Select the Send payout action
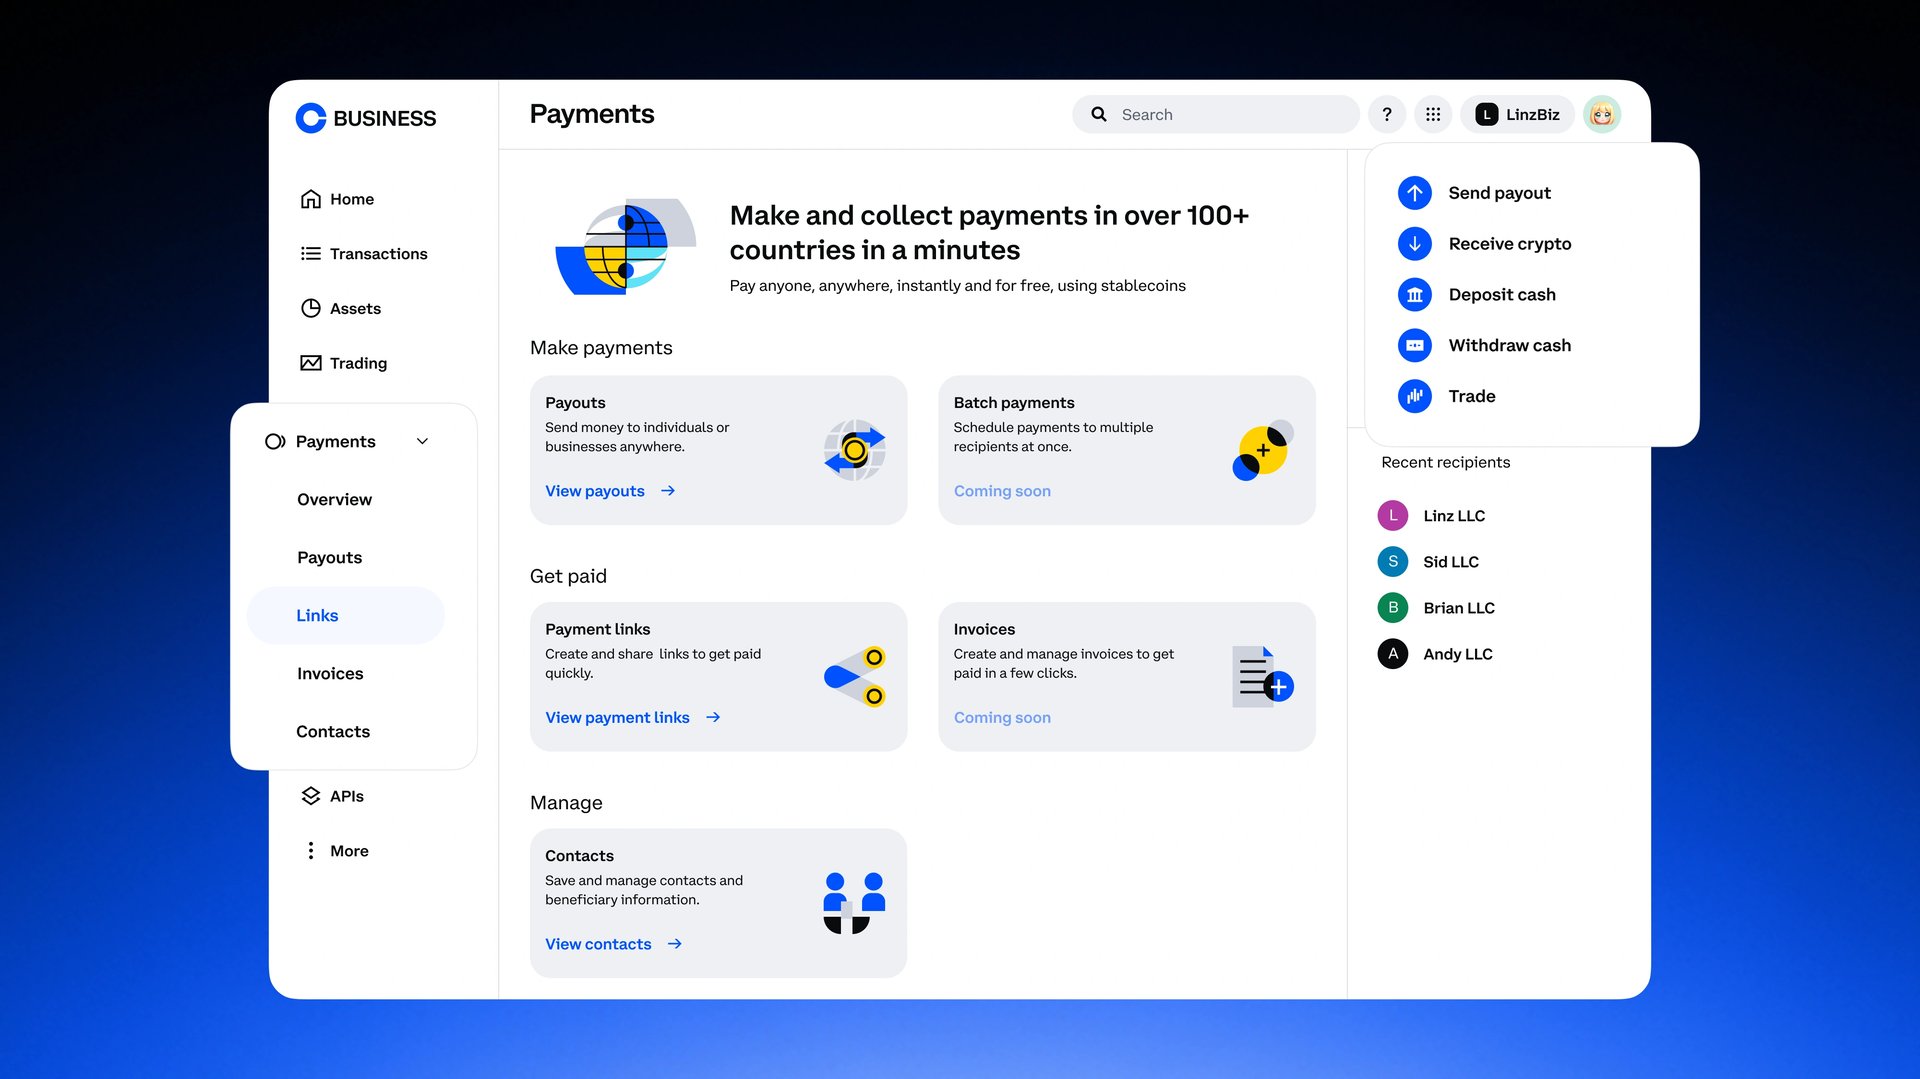1920x1079 pixels. tap(1499, 192)
